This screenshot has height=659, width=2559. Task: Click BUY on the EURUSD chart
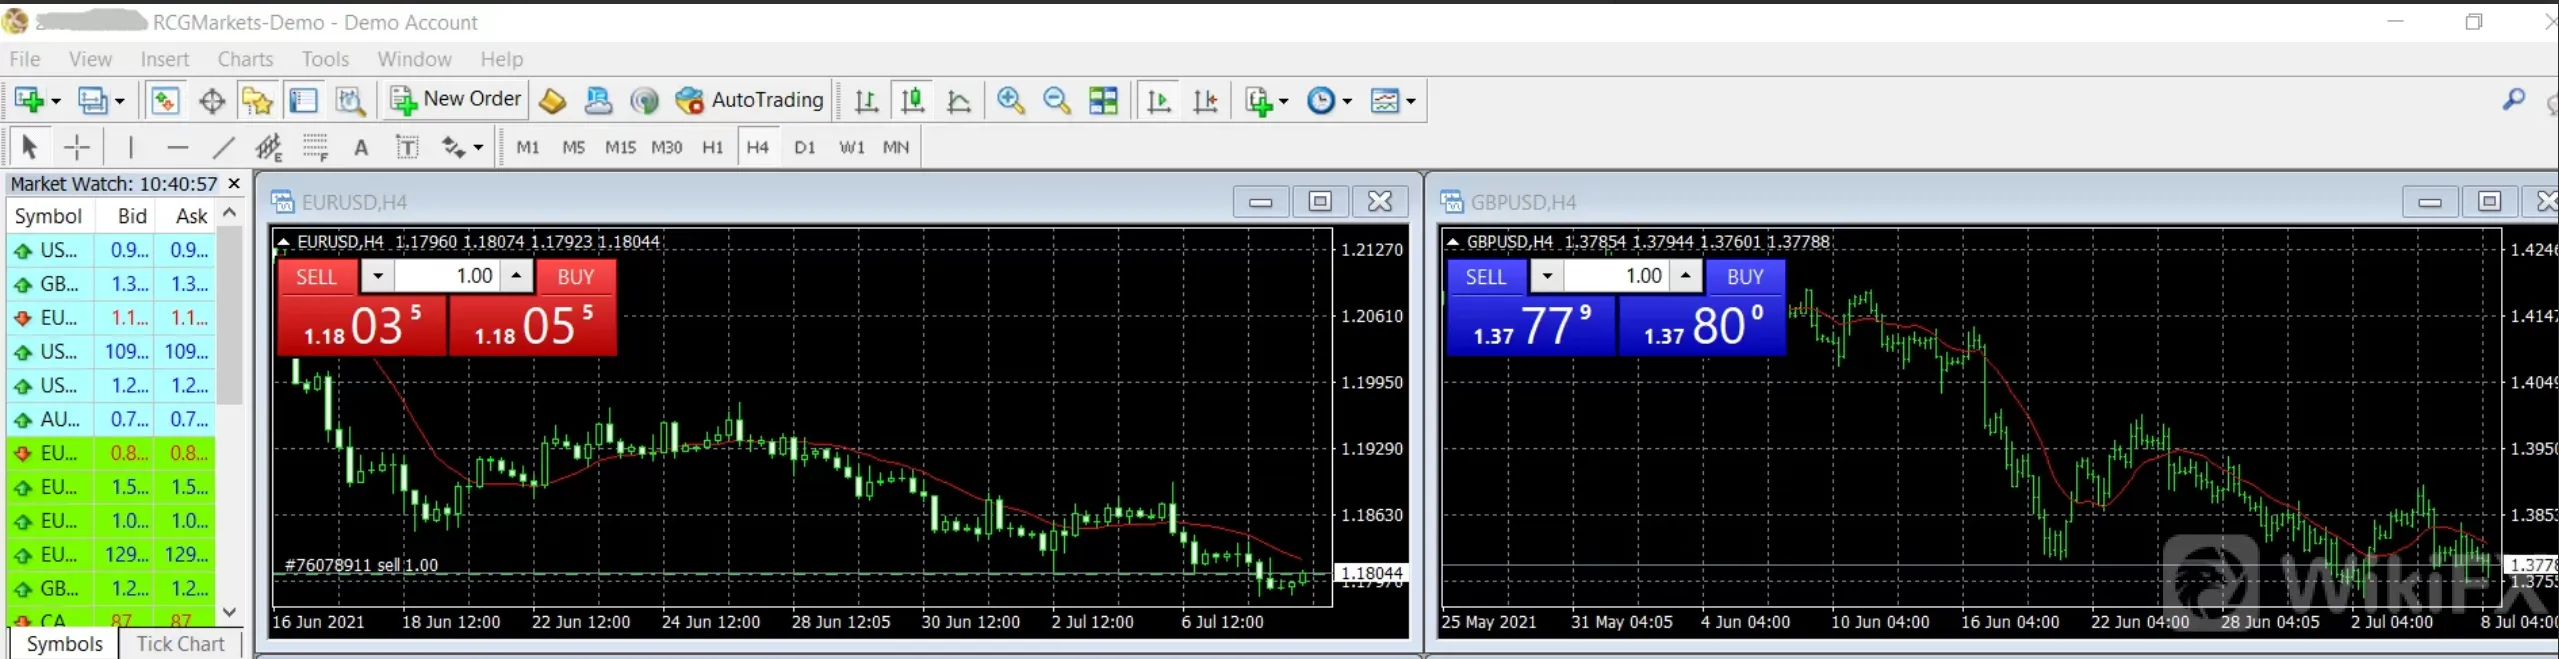tap(576, 277)
